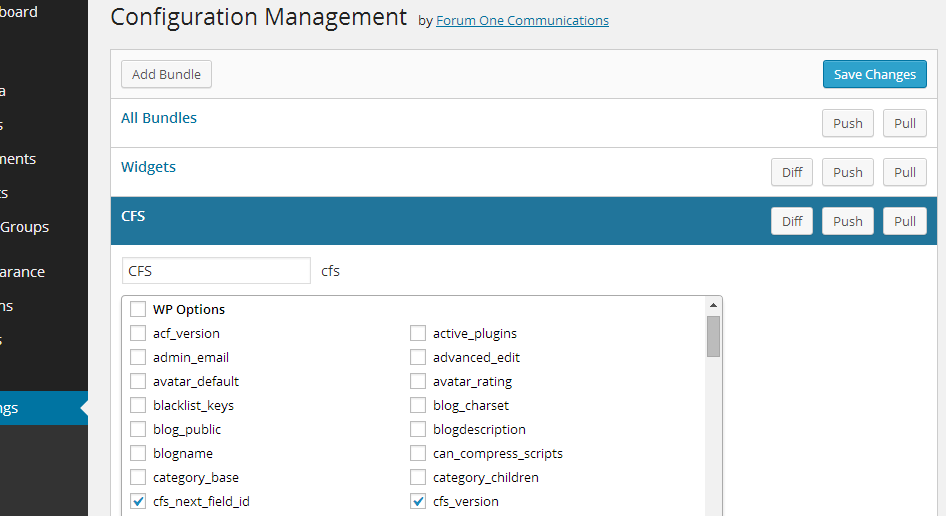
Task: Open Forum One Communications link
Action: (522, 20)
